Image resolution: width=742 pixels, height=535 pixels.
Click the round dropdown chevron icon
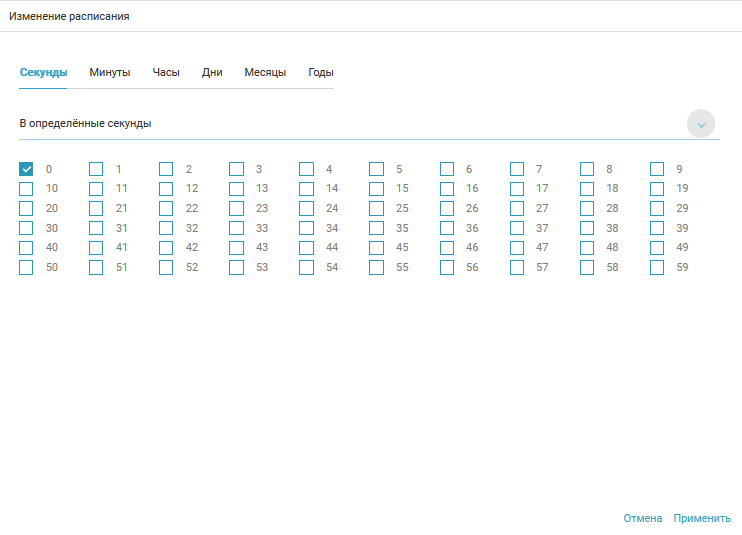[701, 123]
